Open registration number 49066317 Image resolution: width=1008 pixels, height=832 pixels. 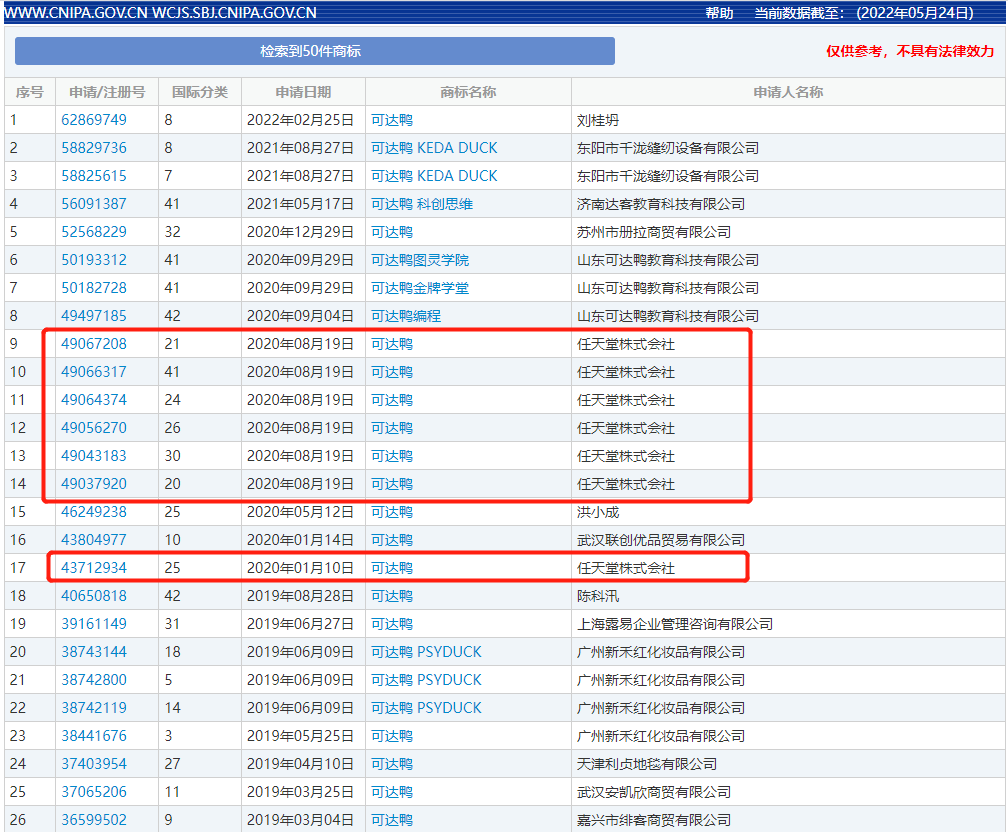pyautogui.click(x=94, y=372)
